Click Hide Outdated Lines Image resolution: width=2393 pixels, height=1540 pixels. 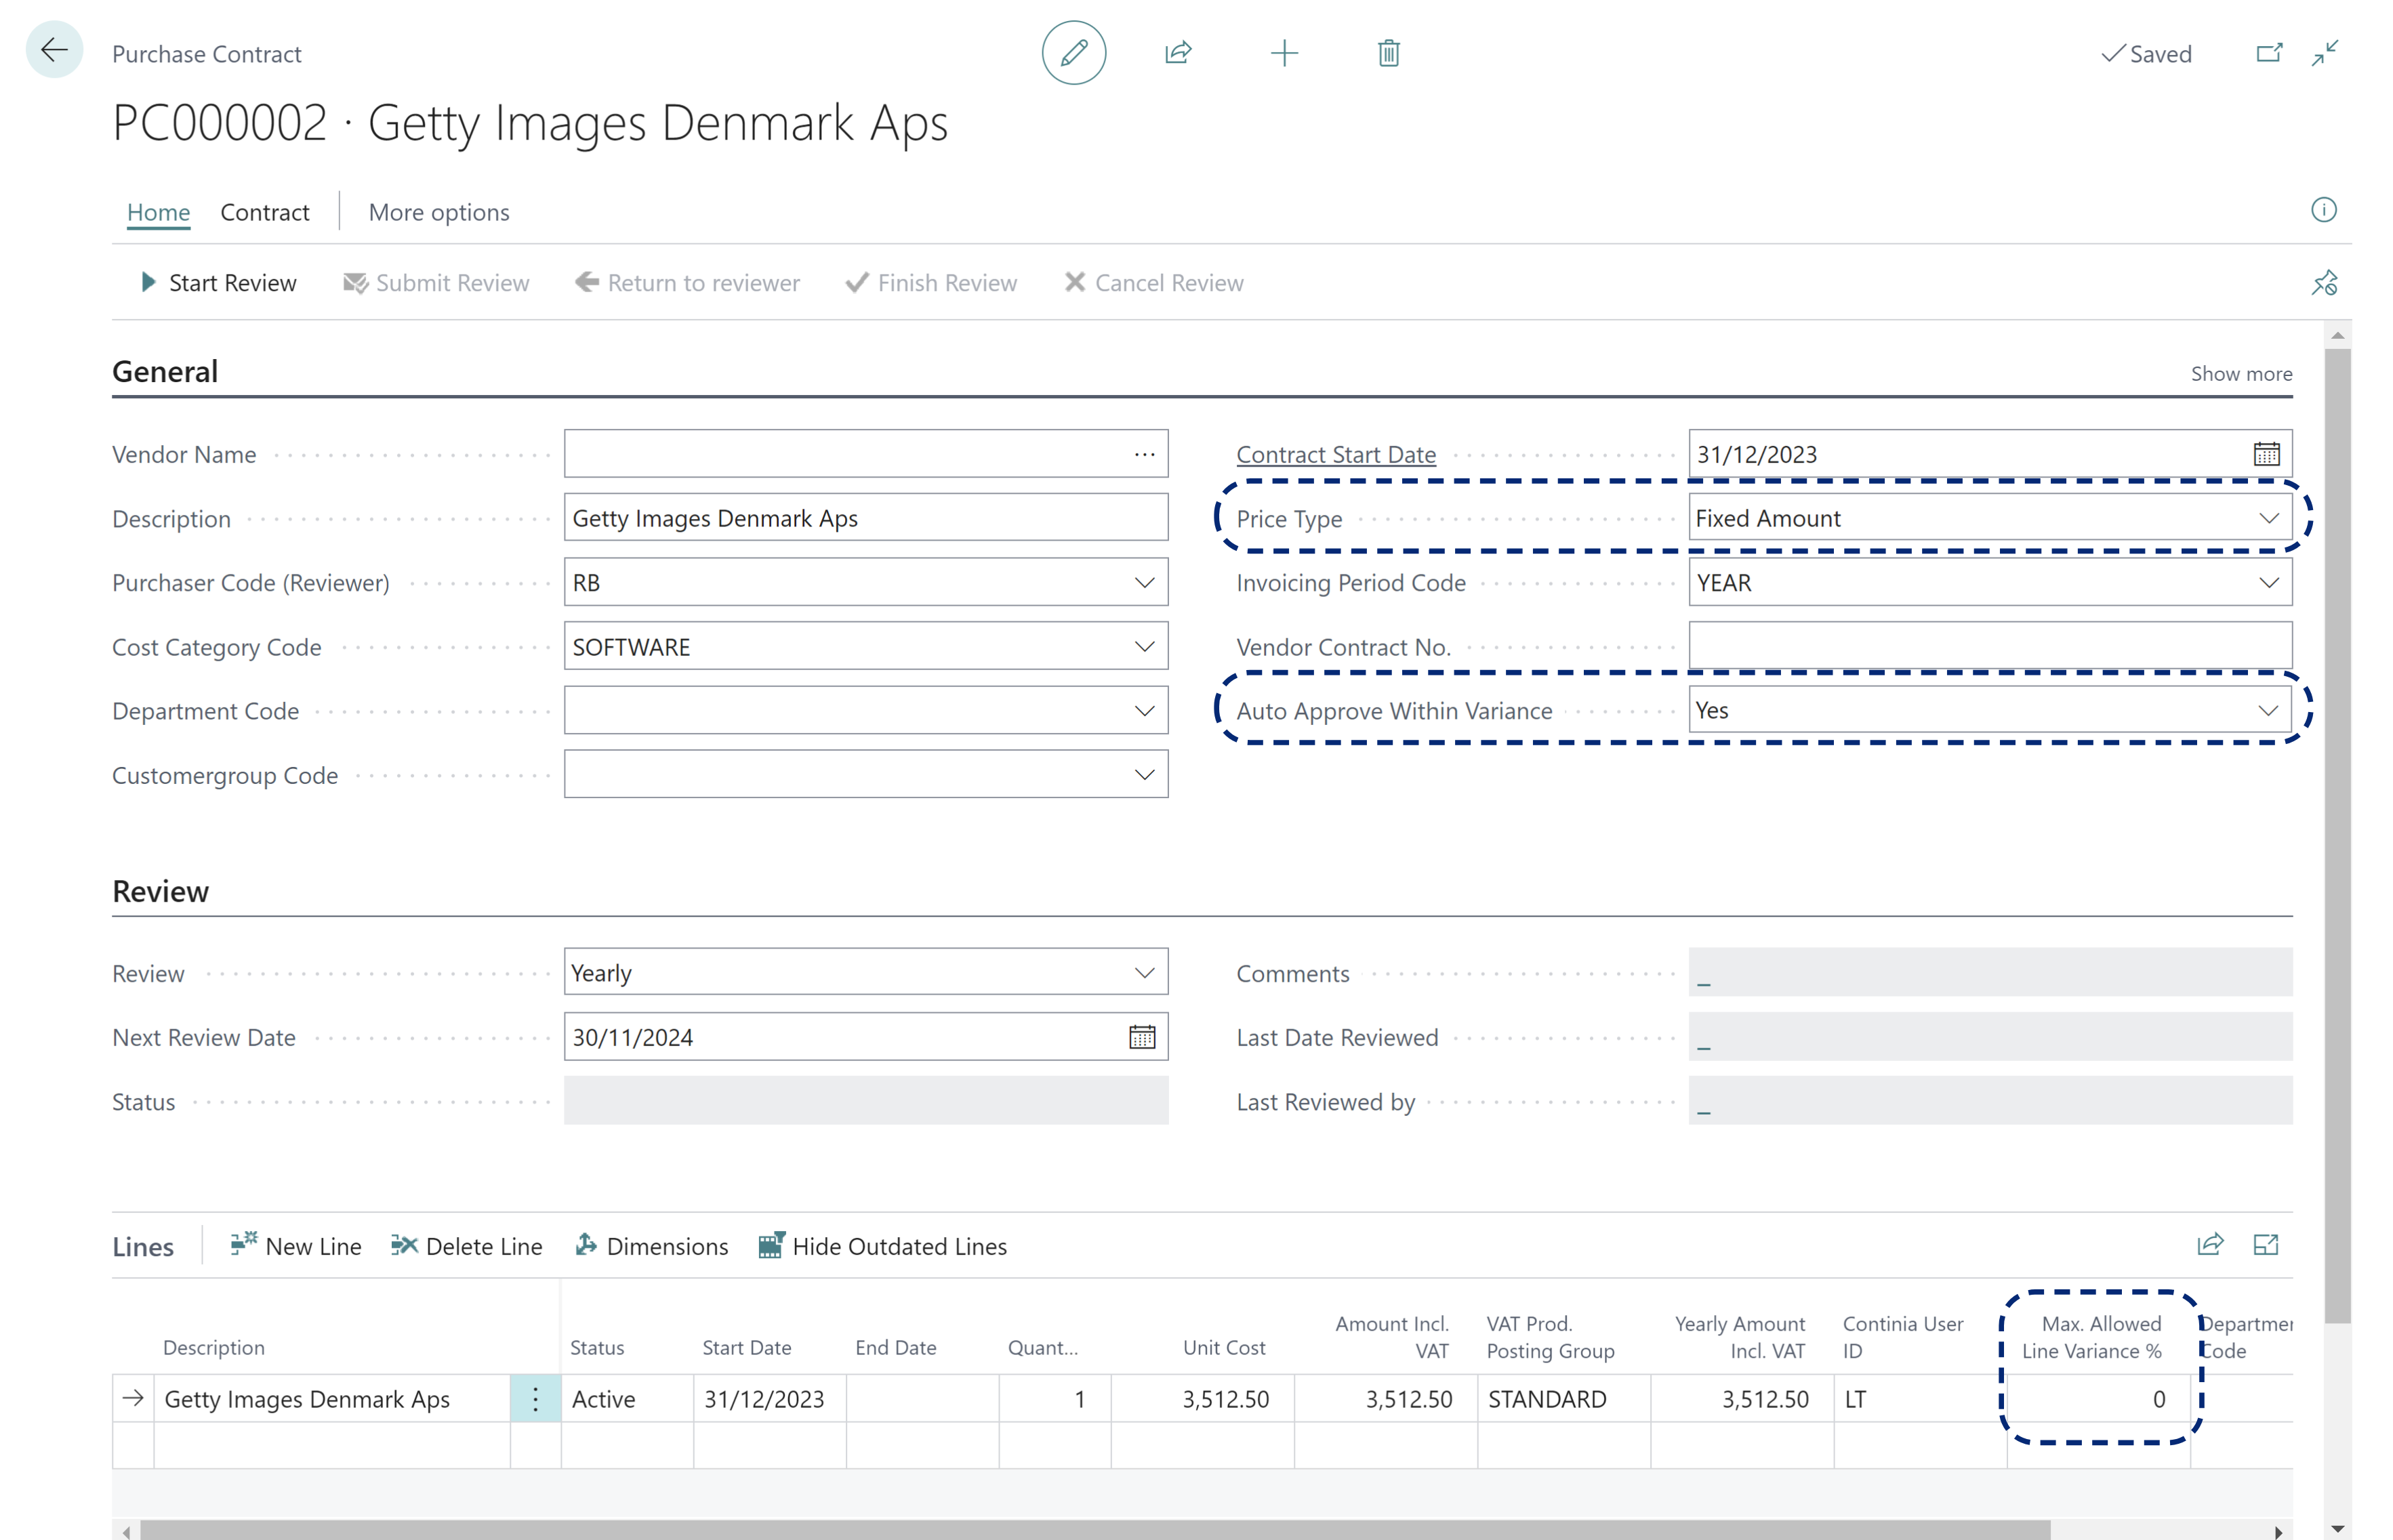pos(883,1246)
